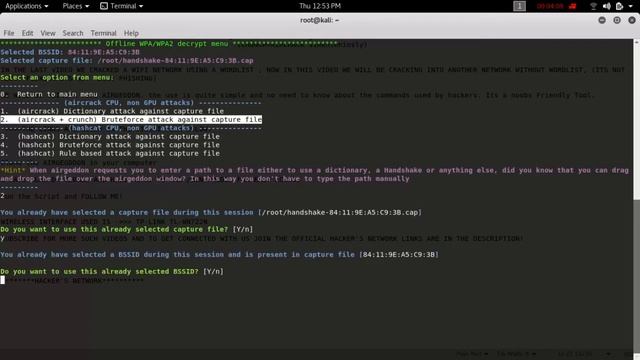Viewport: 640px width, 360px height.
Task: Open the Applications menu
Action: coord(27,6)
